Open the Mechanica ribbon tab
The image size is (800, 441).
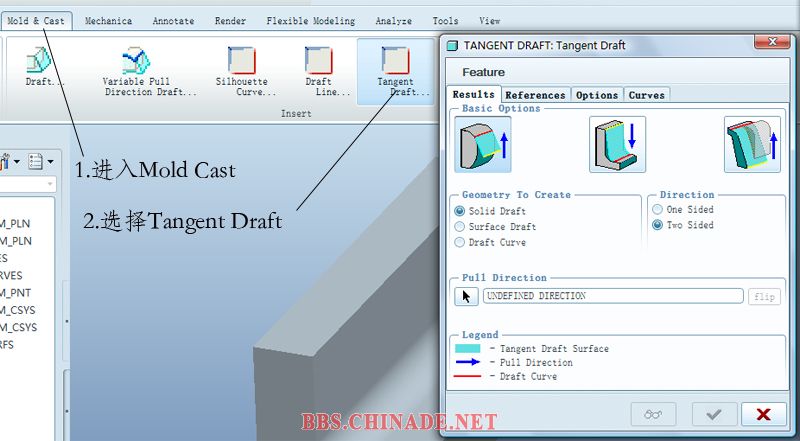click(108, 21)
